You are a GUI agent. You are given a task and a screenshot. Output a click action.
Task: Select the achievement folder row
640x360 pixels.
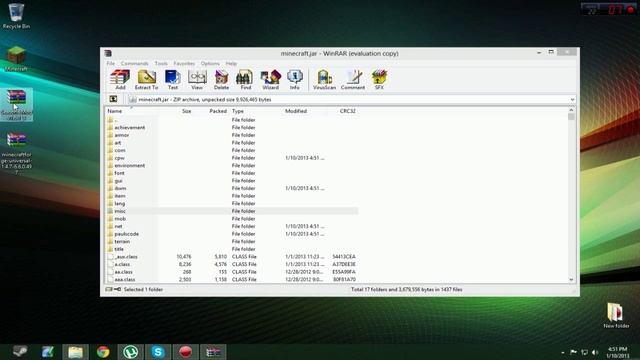(x=232, y=127)
